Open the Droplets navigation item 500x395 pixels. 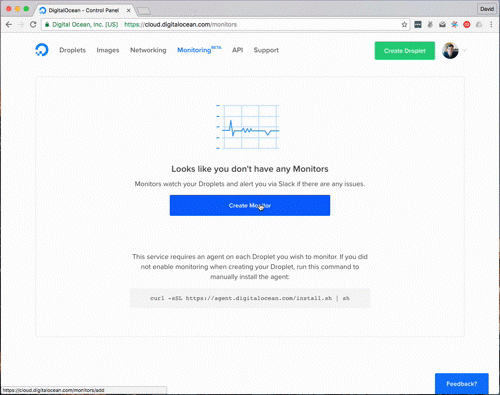(x=72, y=50)
